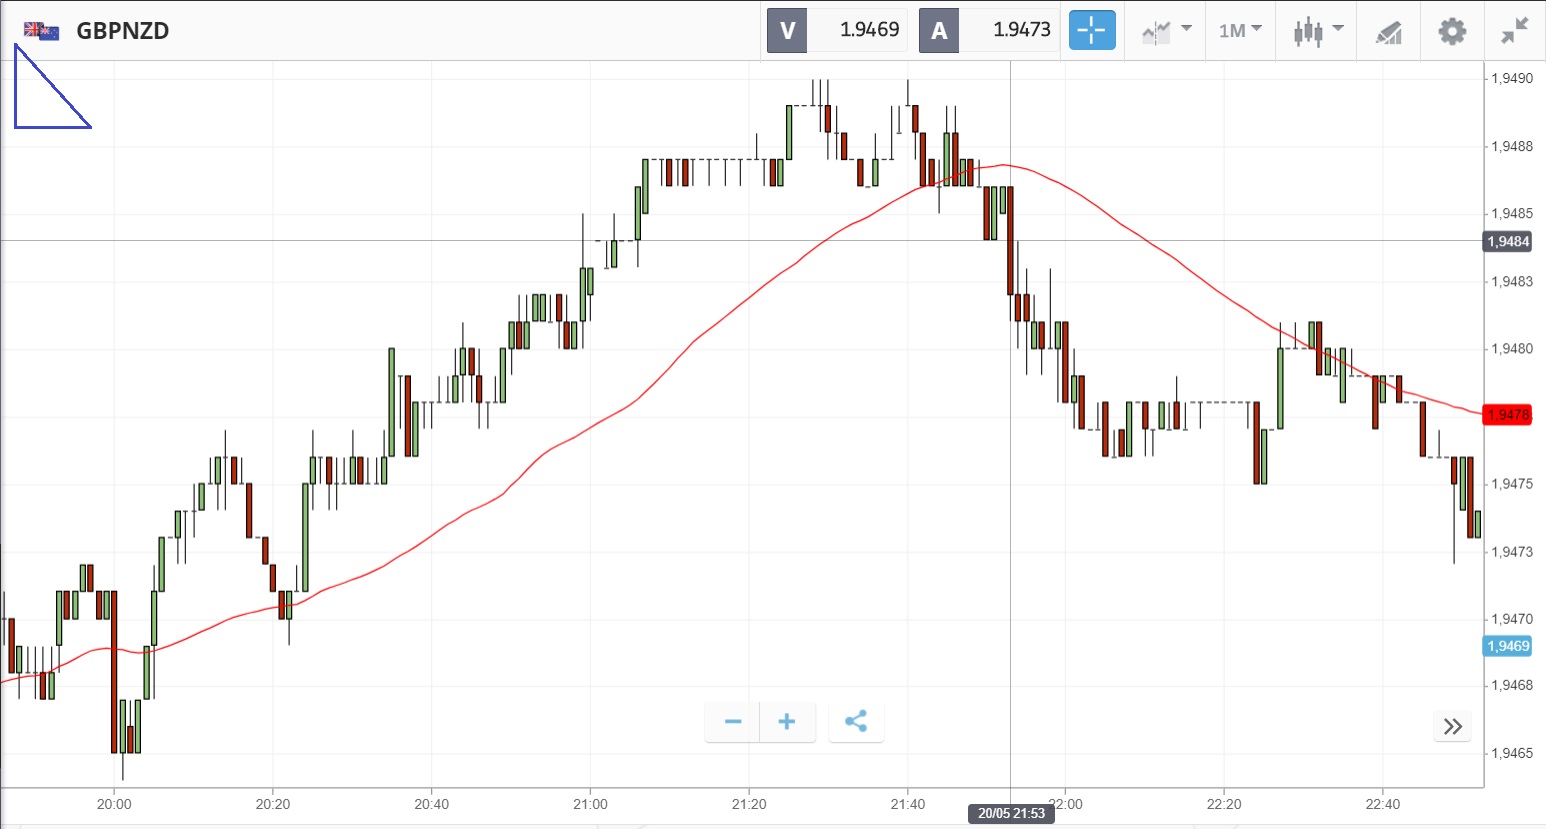The image size is (1546, 829).
Task: Click the 20/05 21:53 time marker
Action: point(1011,814)
